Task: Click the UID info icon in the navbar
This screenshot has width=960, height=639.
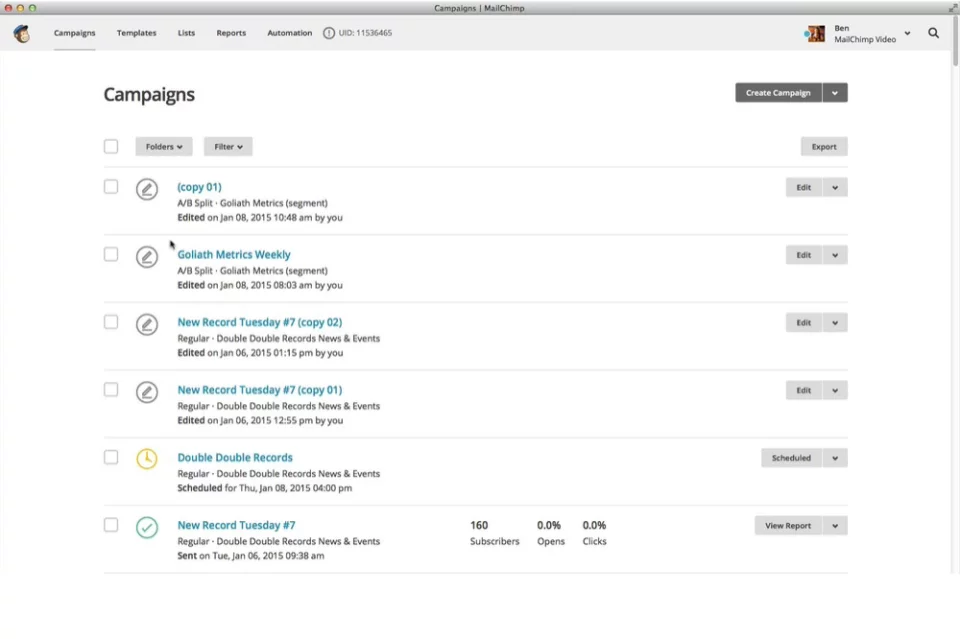Action: click(329, 32)
